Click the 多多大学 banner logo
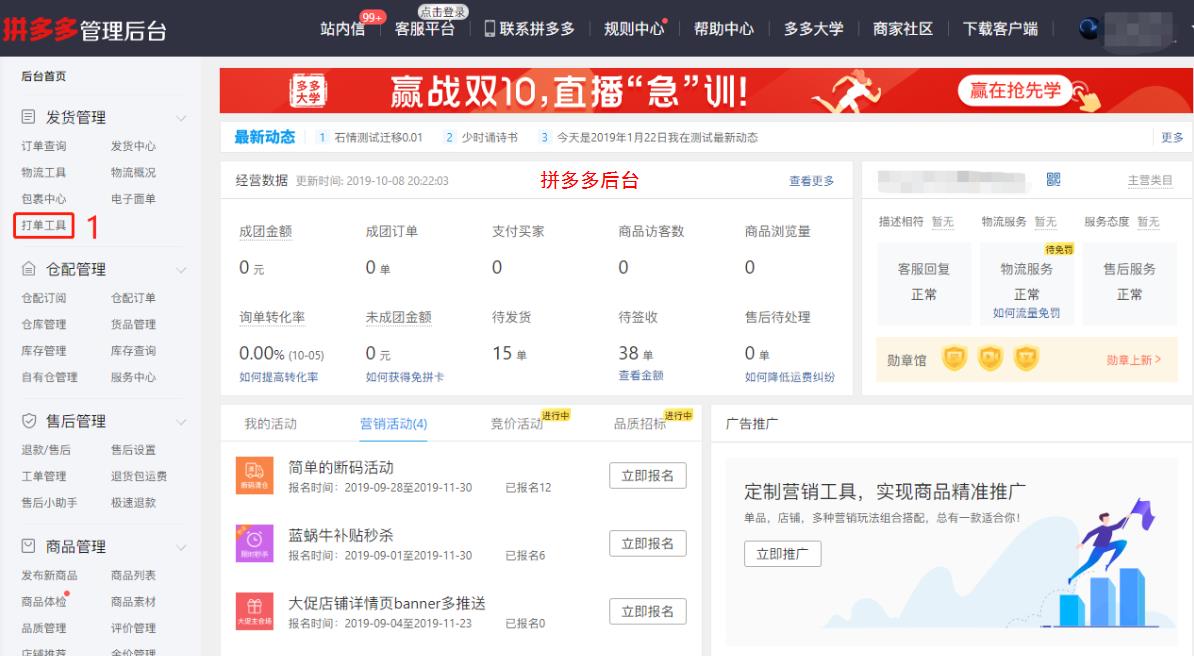Image resolution: width=1194 pixels, height=656 pixels. tap(308, 91)
